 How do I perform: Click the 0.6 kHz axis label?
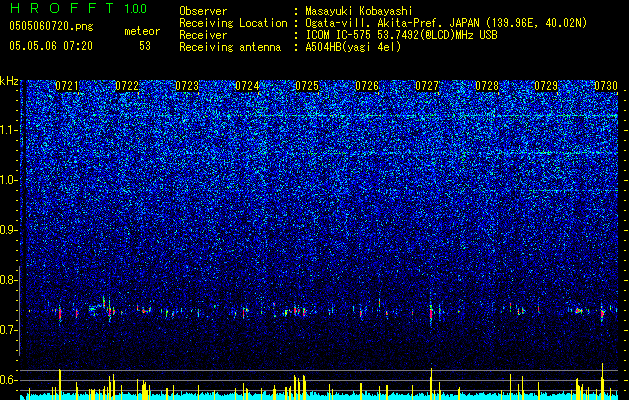coord(8,380)
